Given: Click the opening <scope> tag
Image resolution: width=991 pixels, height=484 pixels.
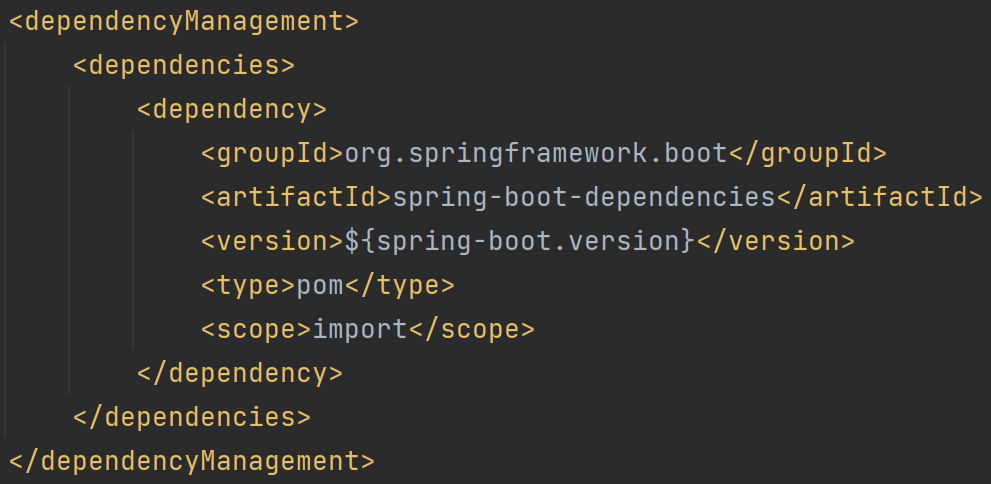Looking at the screenshot, I should click(257, 329).
